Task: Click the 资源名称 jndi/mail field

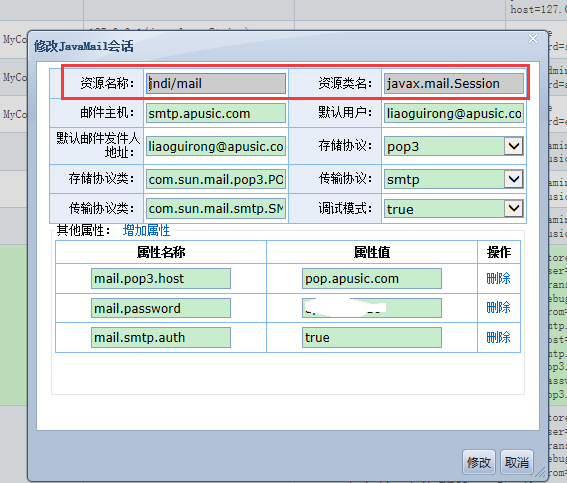Action: point(216,84)
